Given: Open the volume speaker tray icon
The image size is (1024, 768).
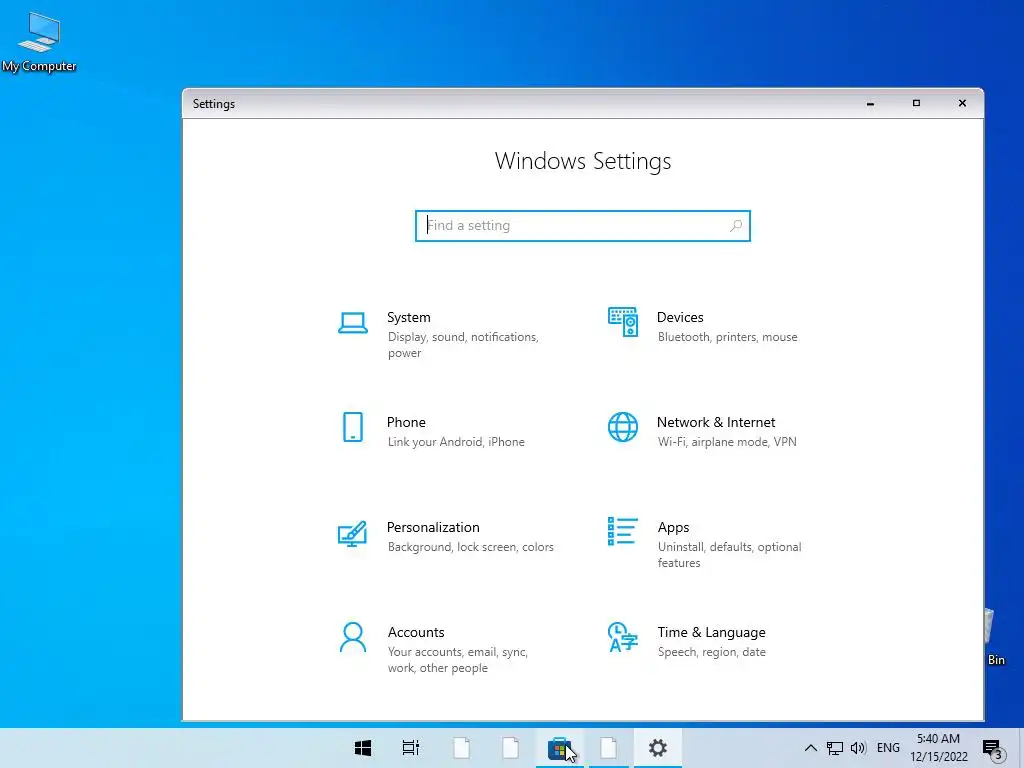Looking at the screenshot, I should (858, 748).
